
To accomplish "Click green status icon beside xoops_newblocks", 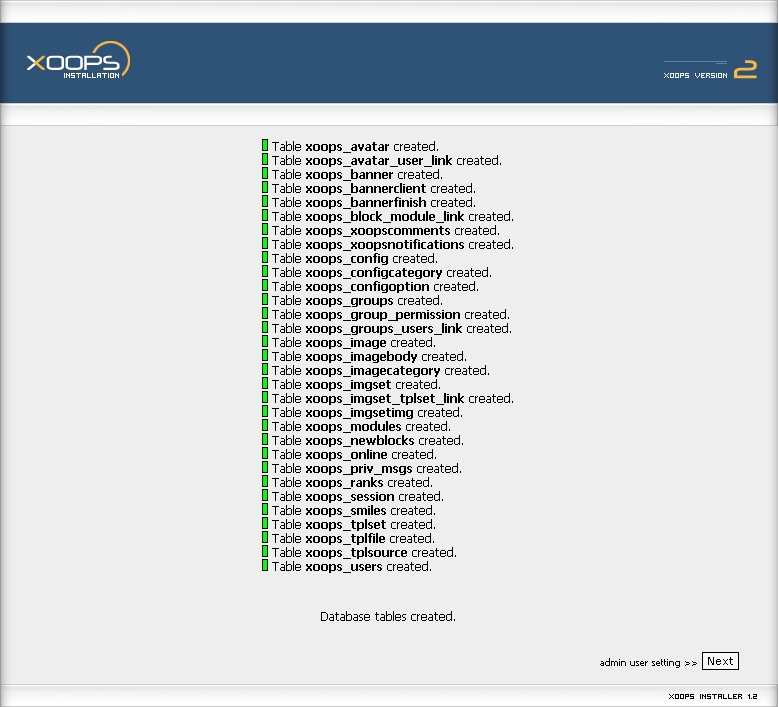I will pos(265,439).
